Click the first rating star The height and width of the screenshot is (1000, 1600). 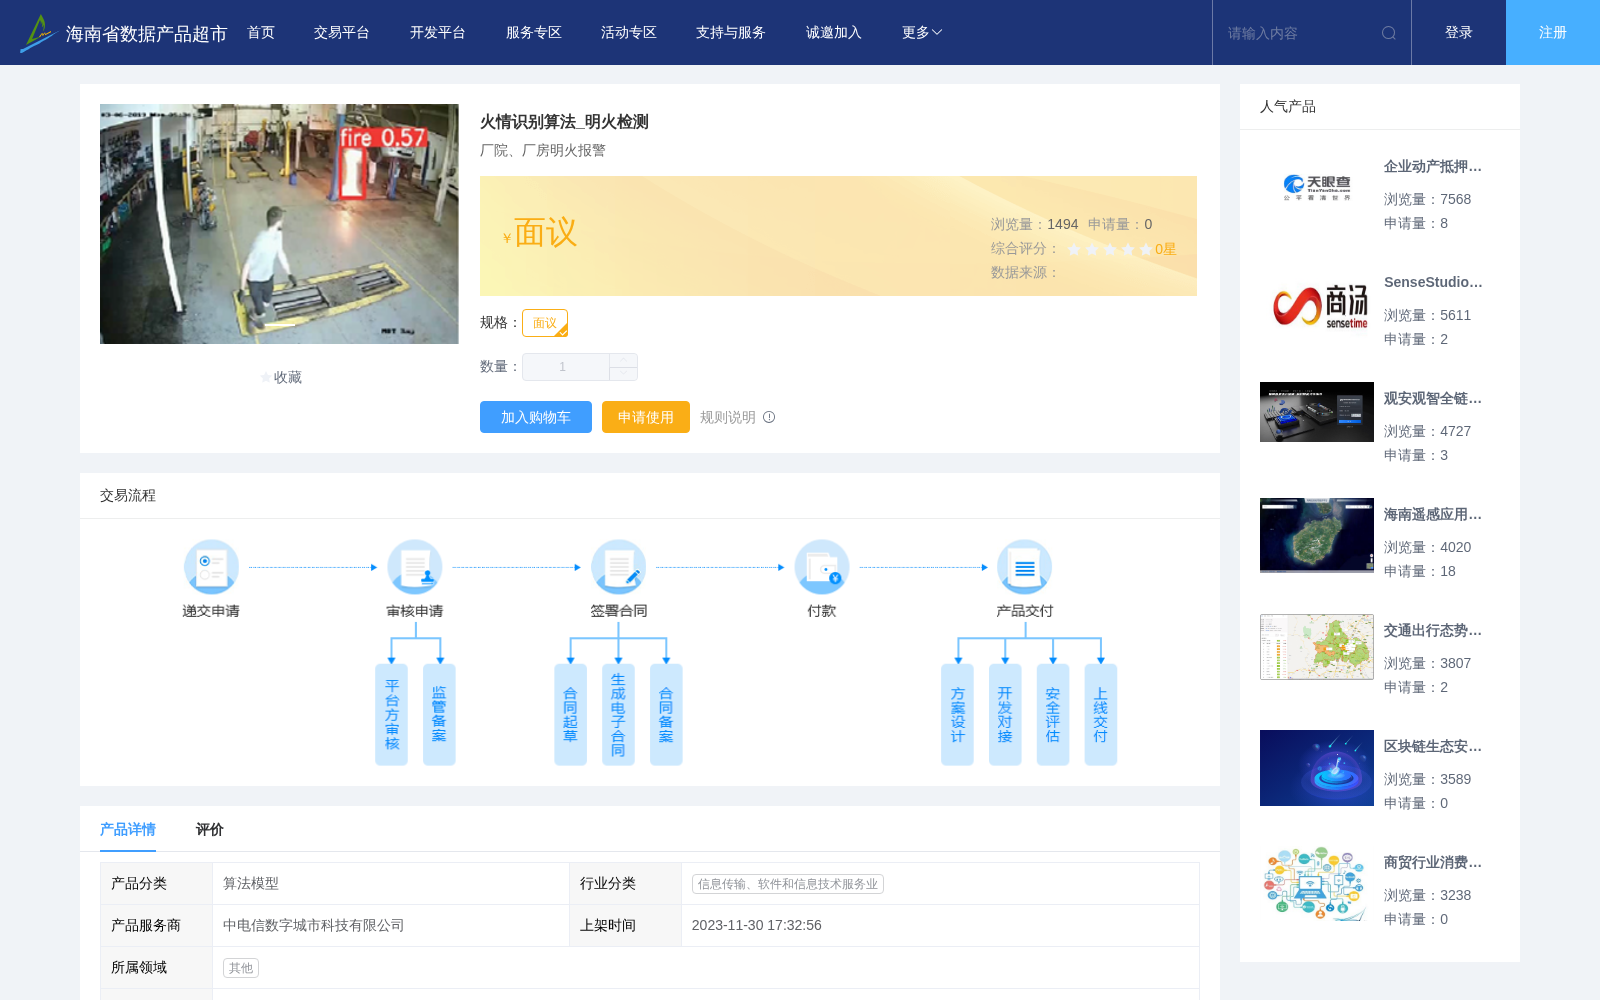pos(1074,249)
